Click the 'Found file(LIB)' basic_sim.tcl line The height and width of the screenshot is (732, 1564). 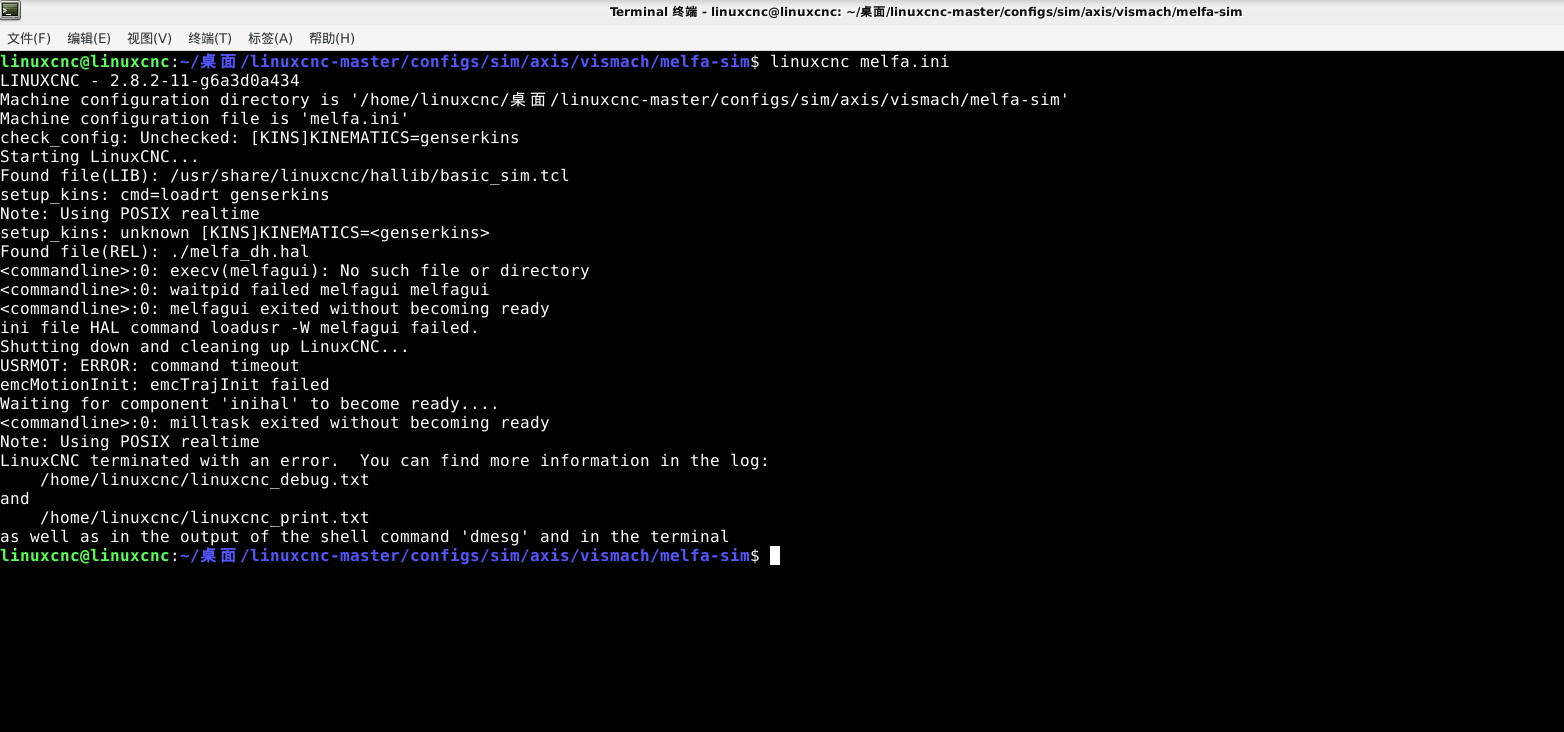coord(285,176)
